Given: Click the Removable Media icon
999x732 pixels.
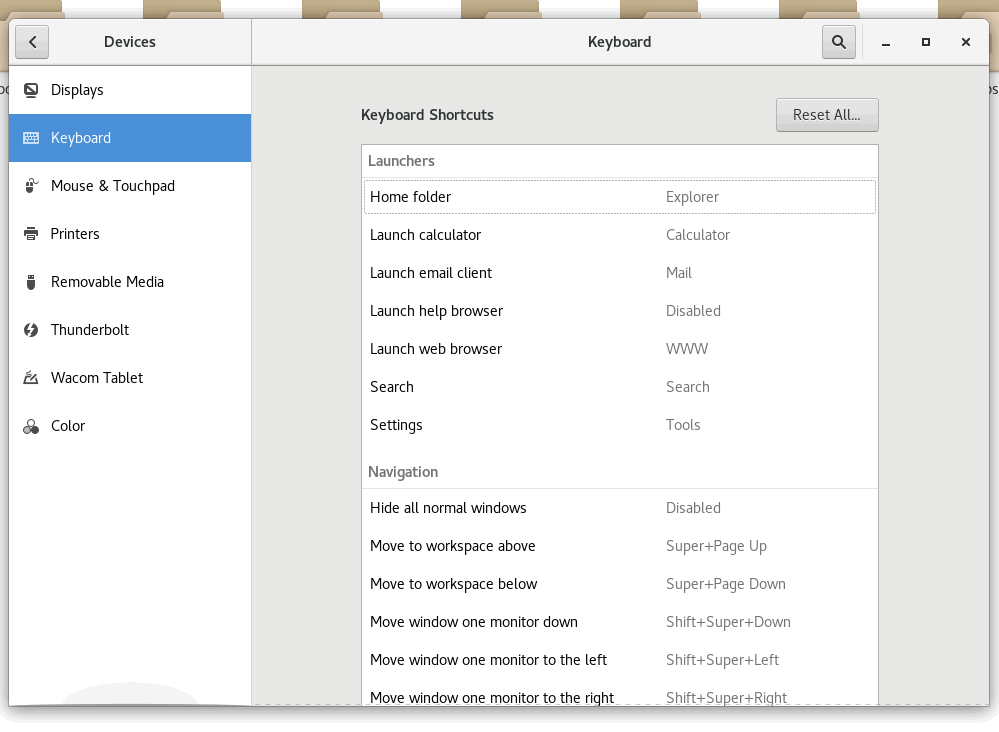Looking at the screenshot, I should 31,282.
